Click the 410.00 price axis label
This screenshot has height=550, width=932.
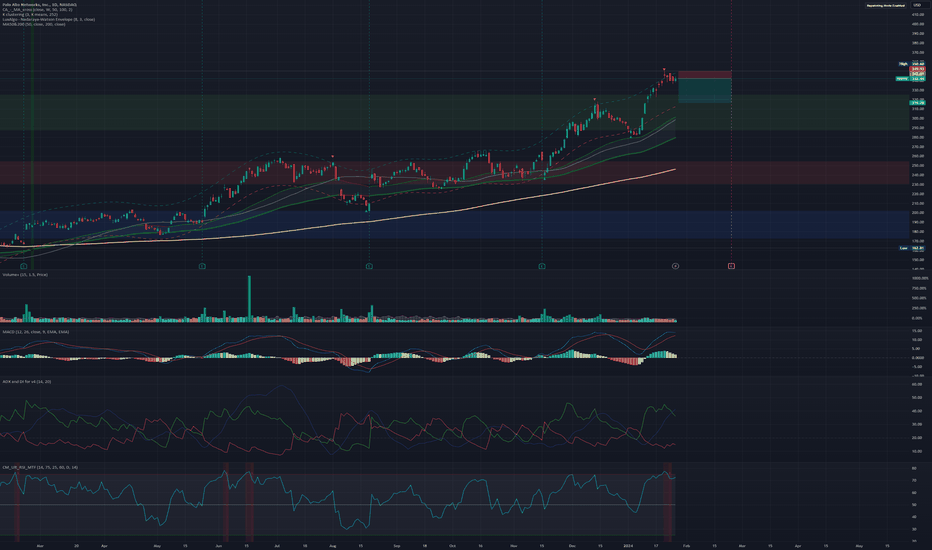click(917, 14)
